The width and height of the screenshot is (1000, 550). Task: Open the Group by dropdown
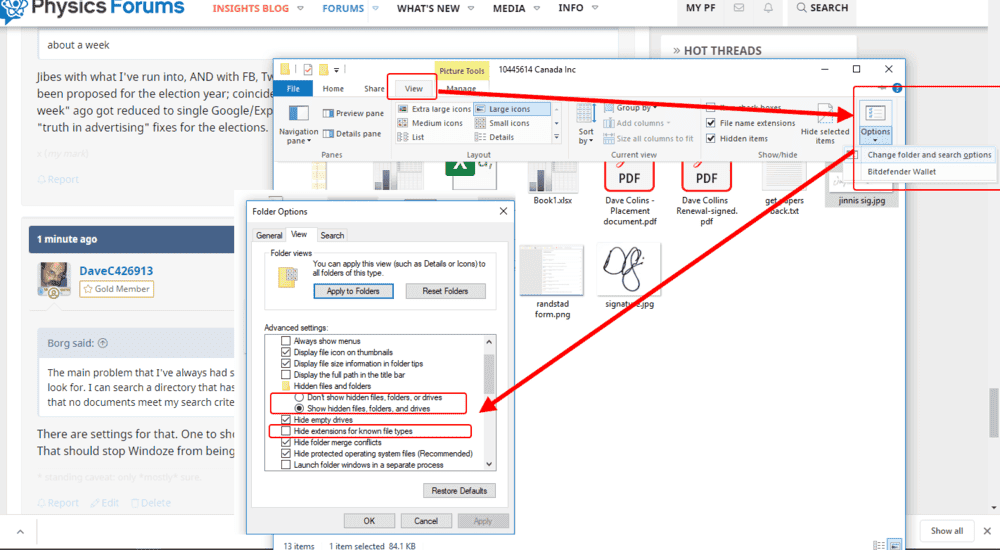click(630, 108)
